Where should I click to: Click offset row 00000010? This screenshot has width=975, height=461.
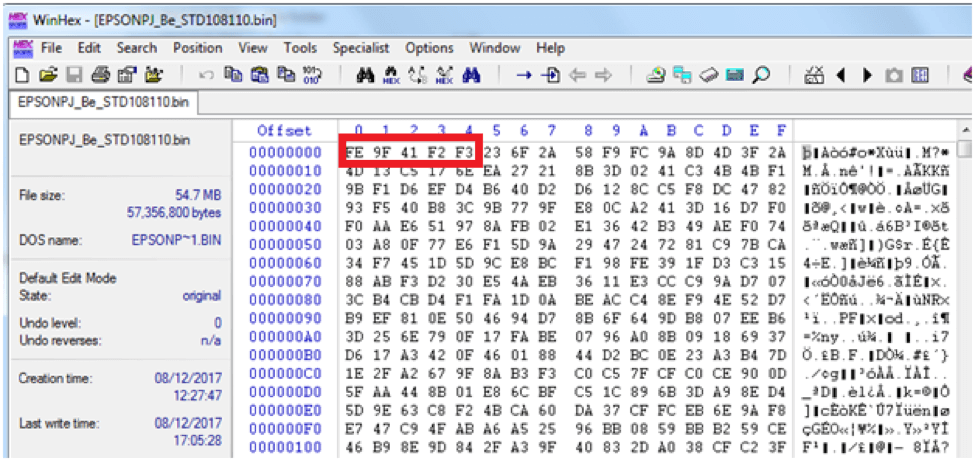[x=285, y=170]
